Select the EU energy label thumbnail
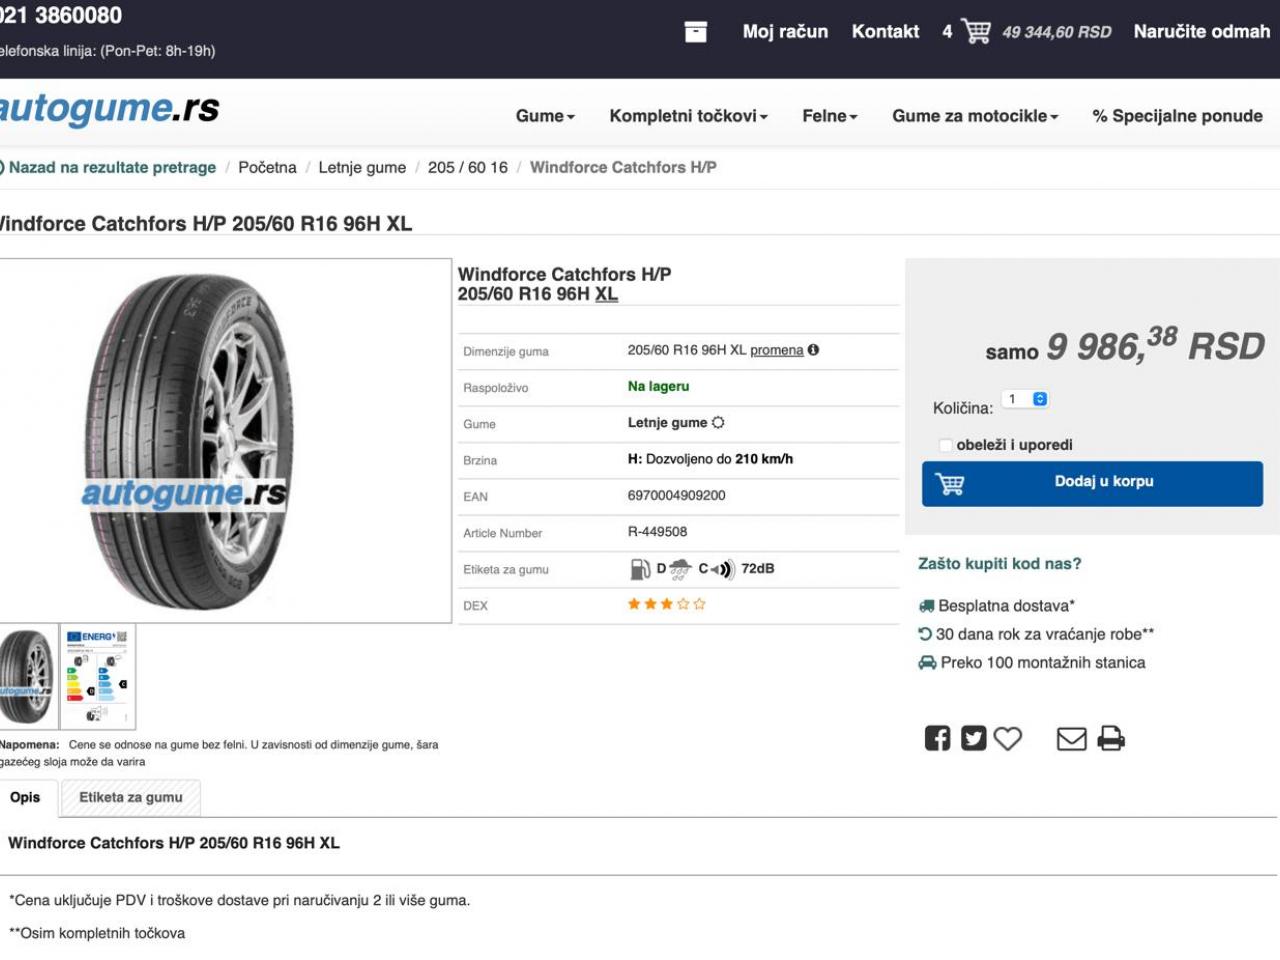Image resolution: width=1280 pixels, height=960 pixels. click(x=97, y=677)
